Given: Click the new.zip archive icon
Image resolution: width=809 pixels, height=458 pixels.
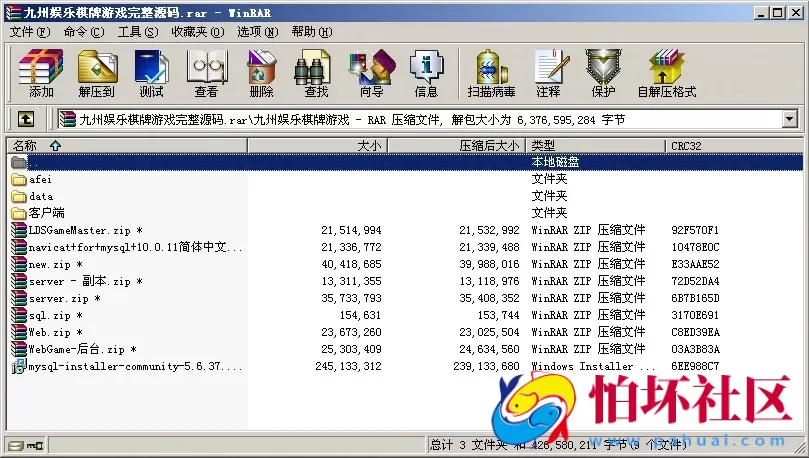Looking at the screenshot, I should [19, 264].
